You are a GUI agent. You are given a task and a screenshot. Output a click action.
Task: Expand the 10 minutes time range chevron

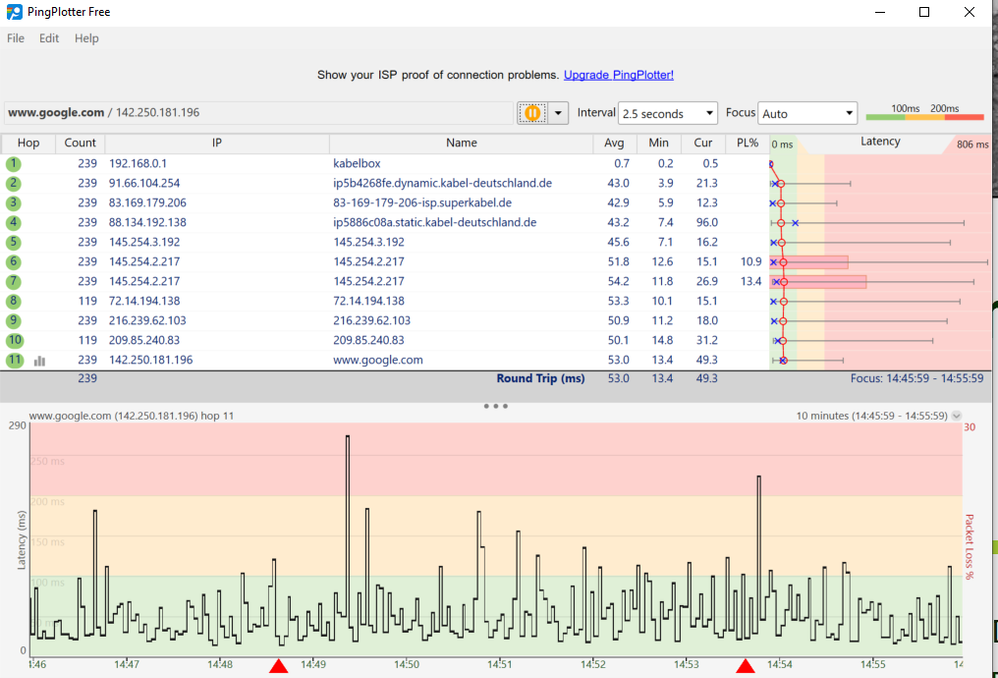pyautogui.click(x=956, y=416)
